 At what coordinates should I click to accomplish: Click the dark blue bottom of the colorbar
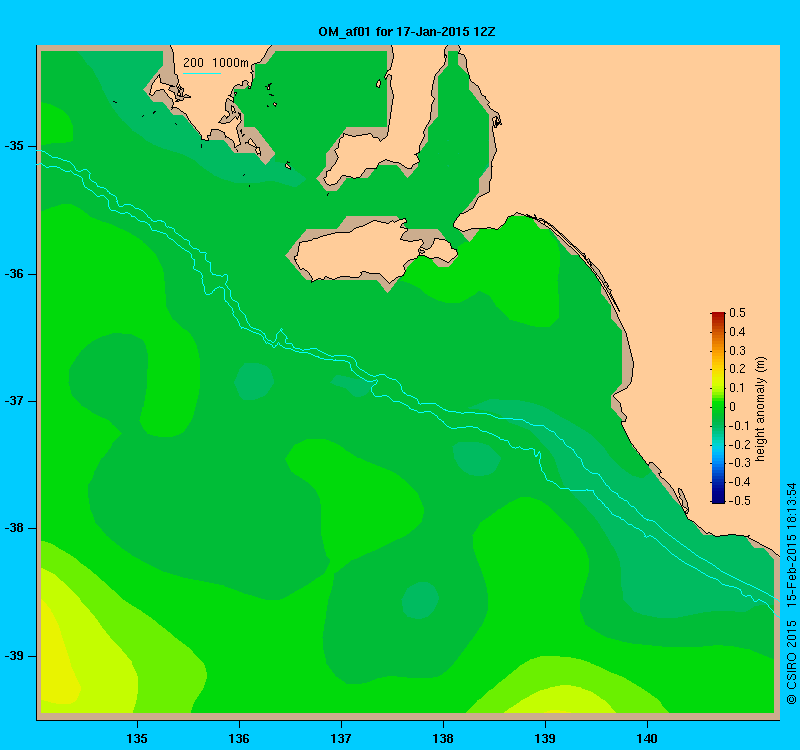(x=718, y=498)
